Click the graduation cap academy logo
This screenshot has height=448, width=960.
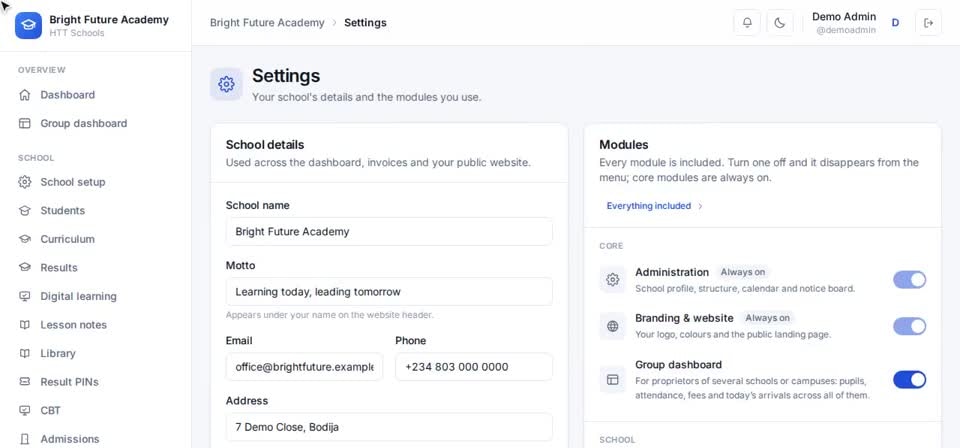(x=28, y=25)
